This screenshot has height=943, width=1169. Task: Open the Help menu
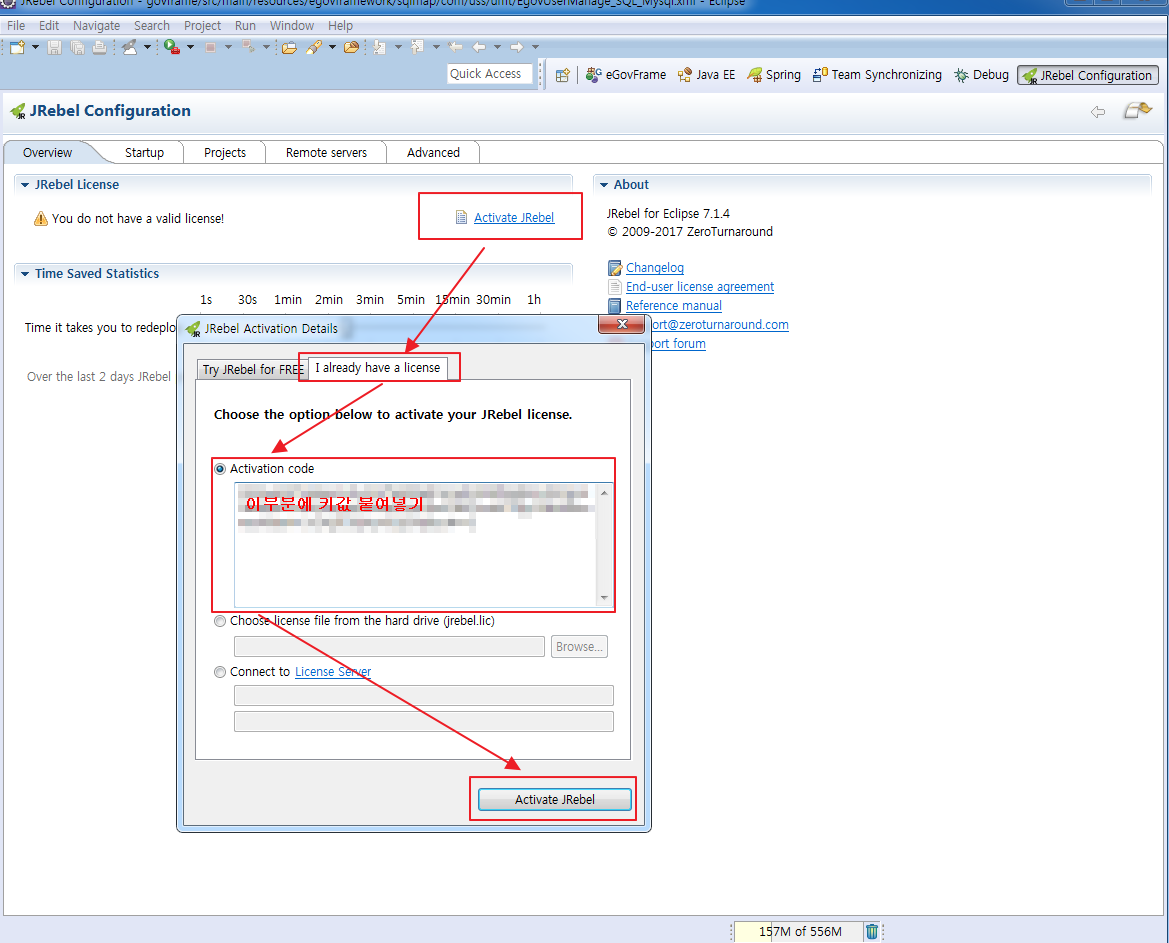coord(340,25)
